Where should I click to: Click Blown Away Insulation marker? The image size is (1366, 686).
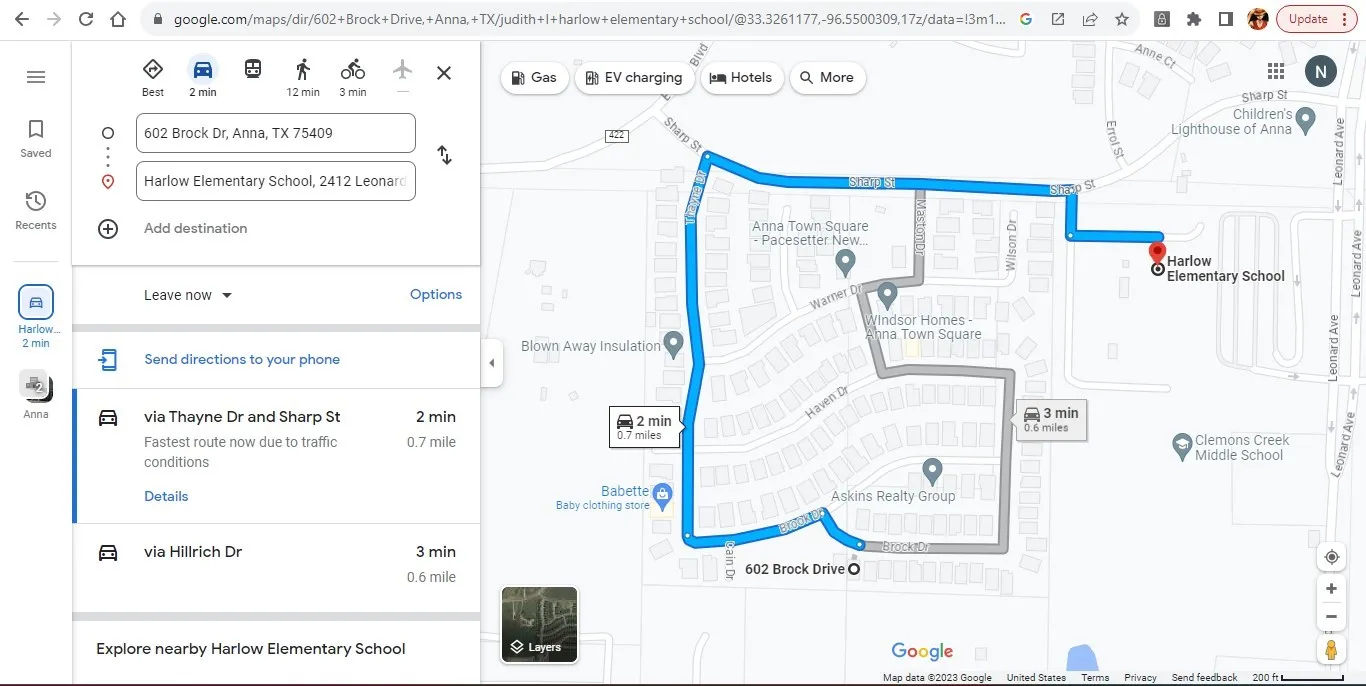[x=673, y=345]
